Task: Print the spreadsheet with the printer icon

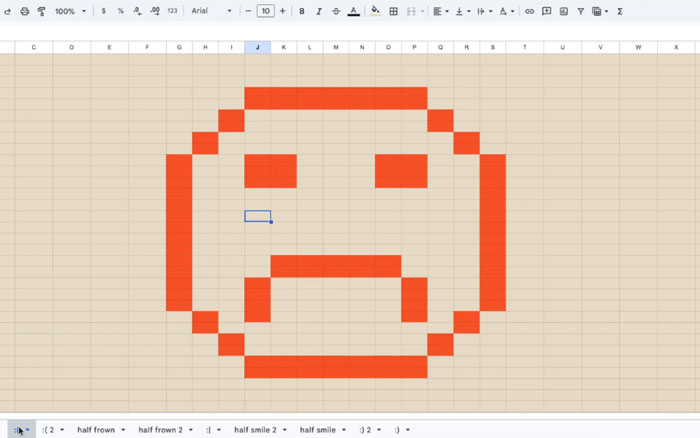Action: tap(25, 12)
